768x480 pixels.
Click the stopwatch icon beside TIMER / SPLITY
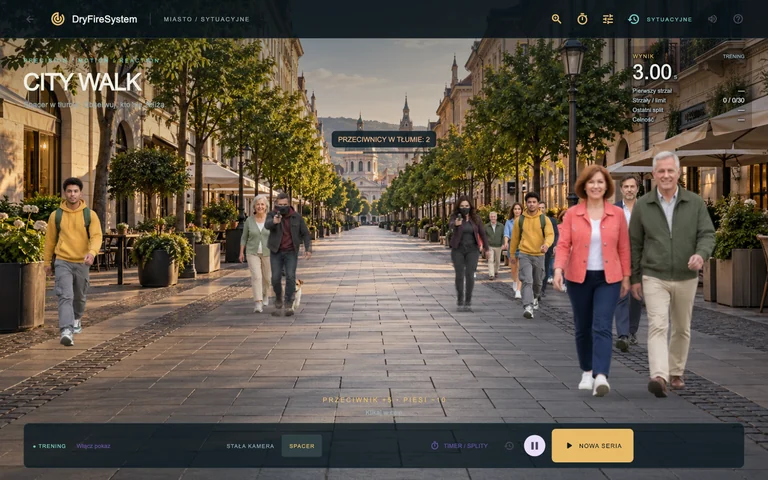(434, 446)
